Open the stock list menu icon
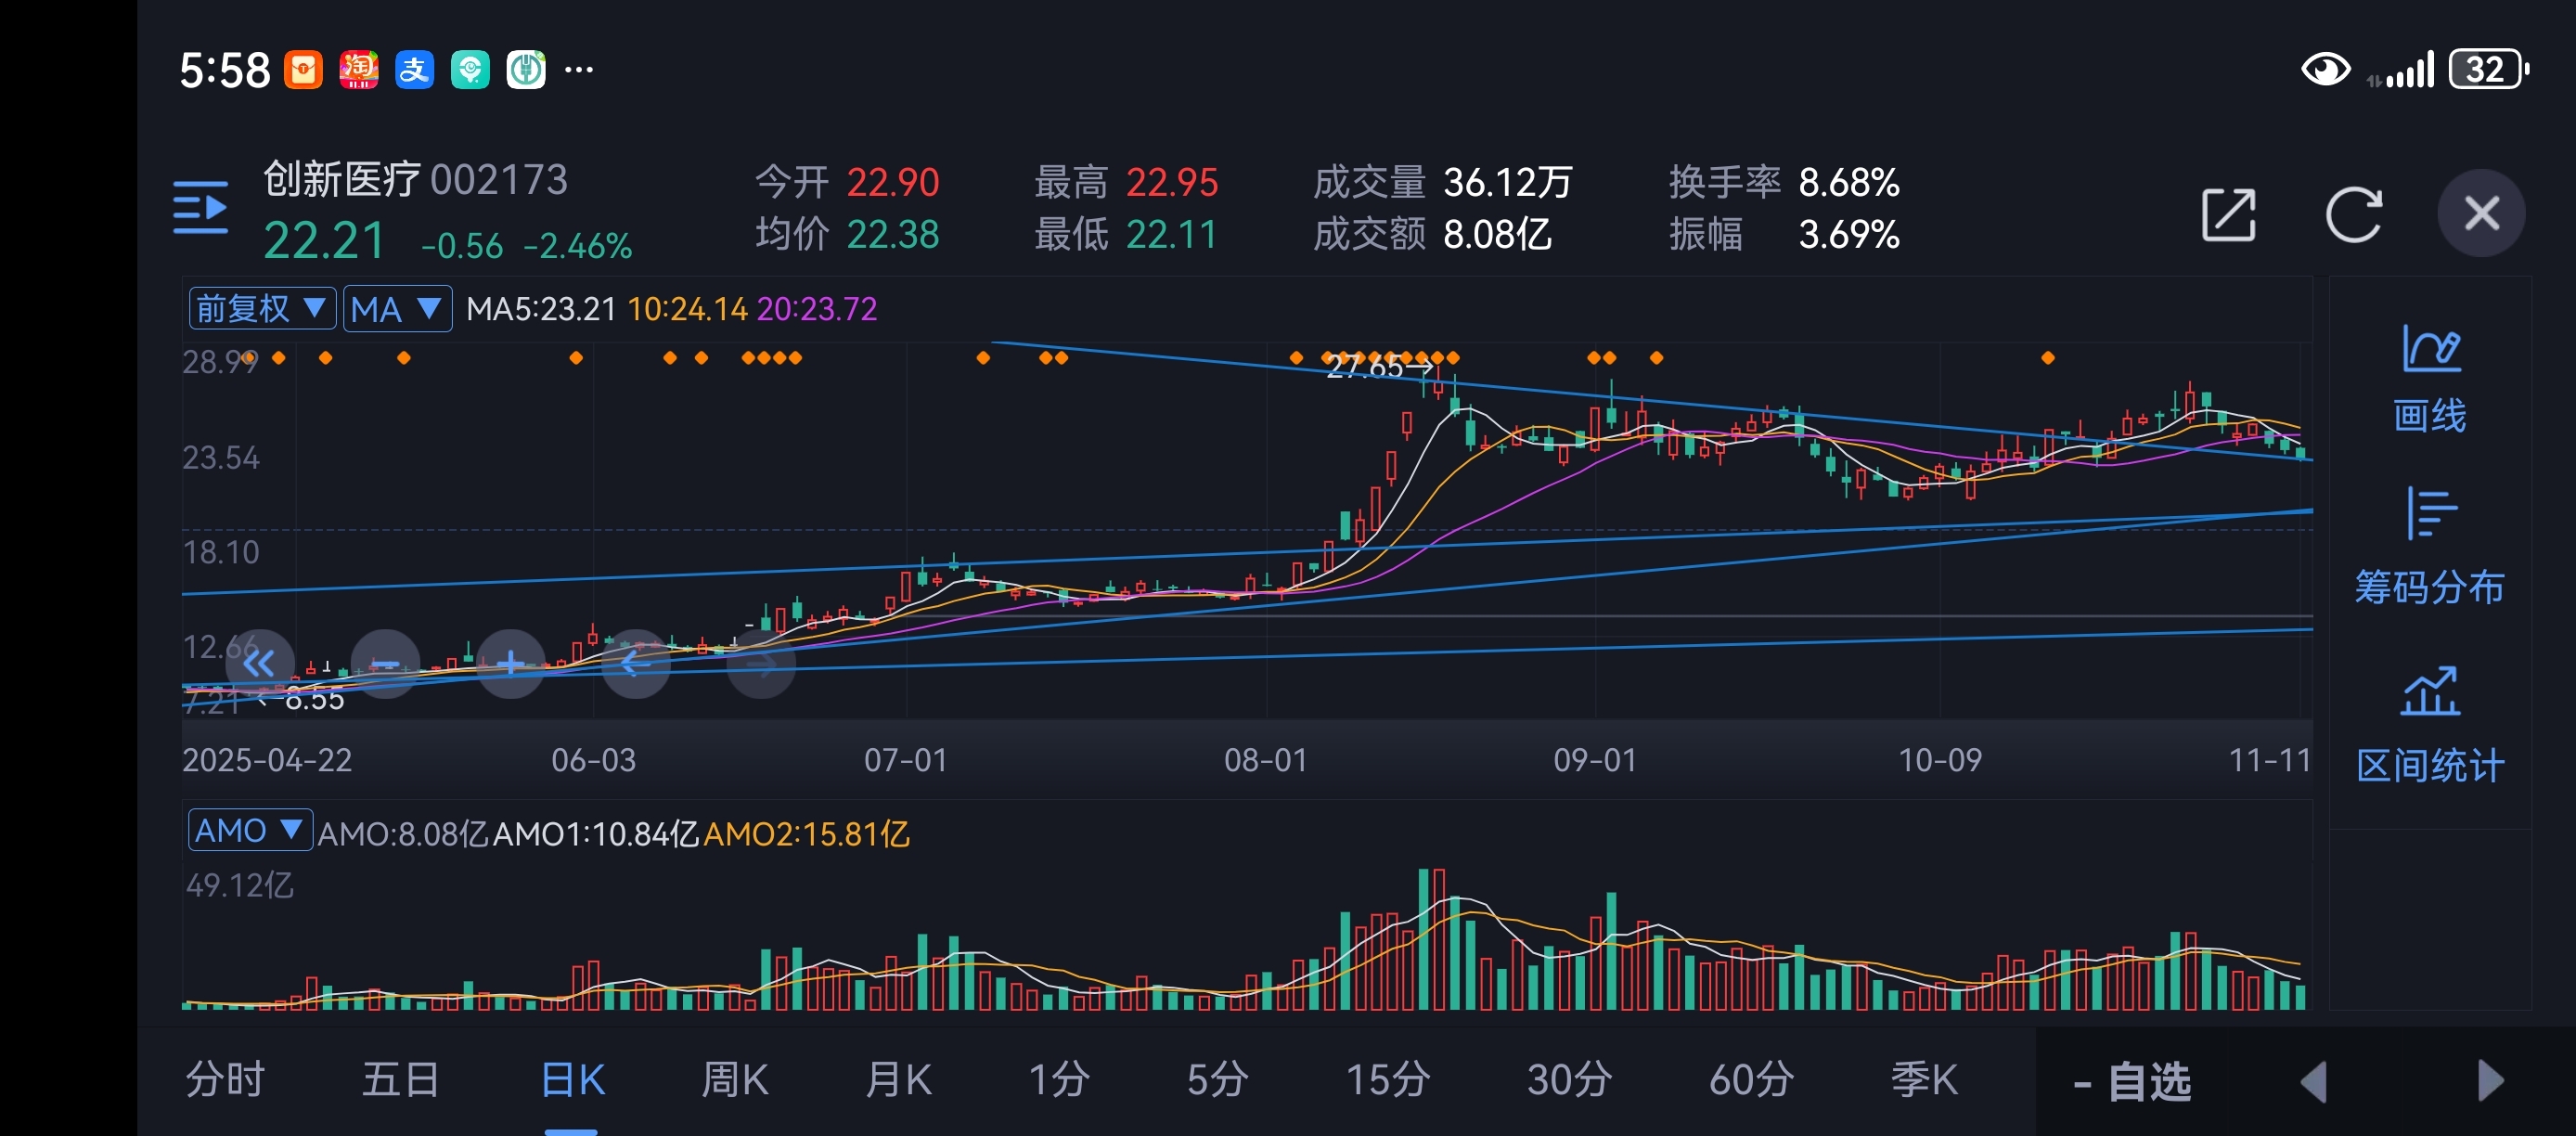 tap(200, 208)
